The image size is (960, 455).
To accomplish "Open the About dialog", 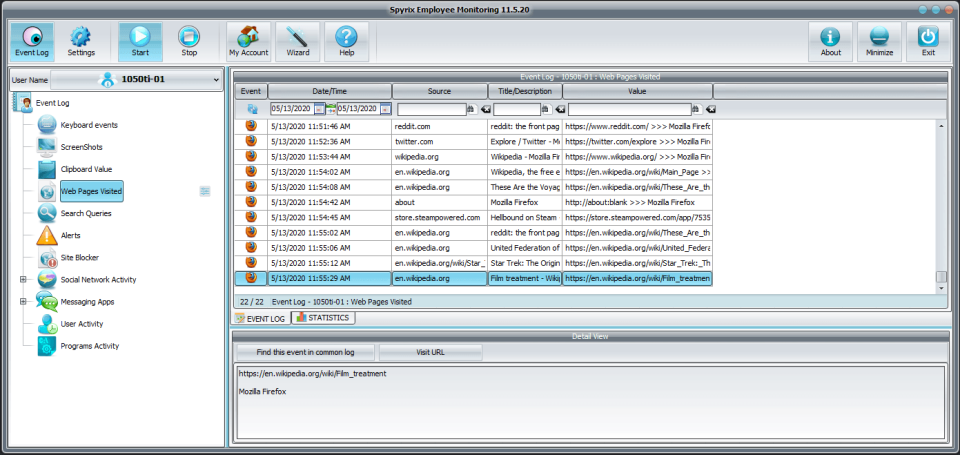I will click(831, 42).
